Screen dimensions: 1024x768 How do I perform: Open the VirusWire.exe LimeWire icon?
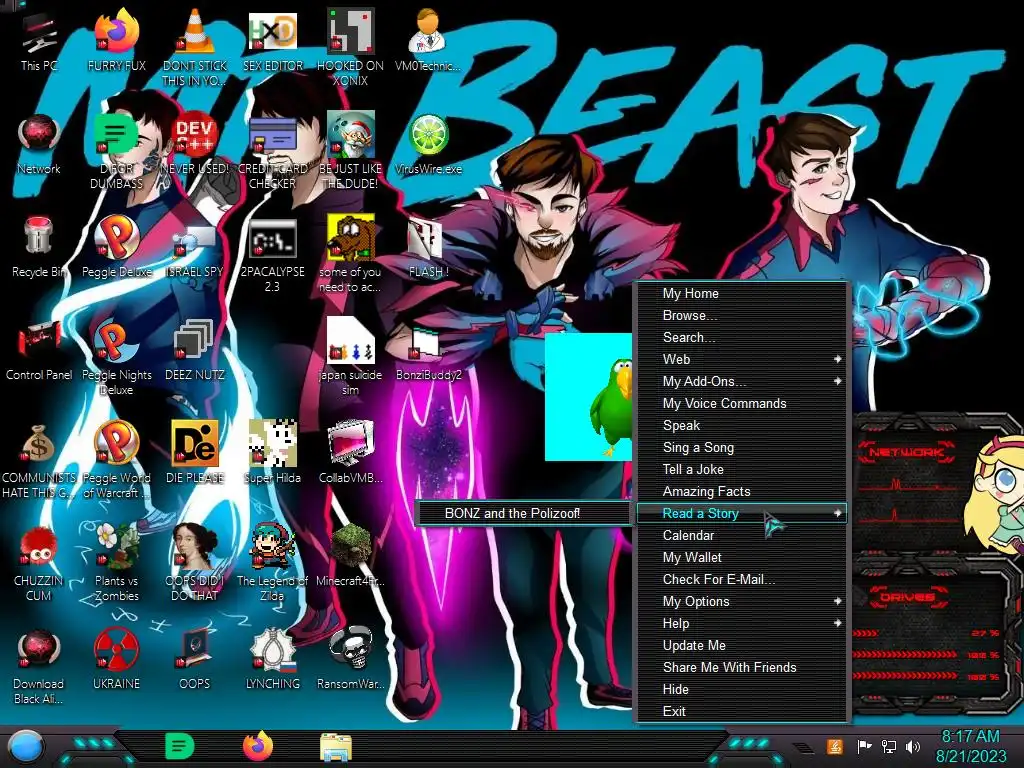point(428,145)
